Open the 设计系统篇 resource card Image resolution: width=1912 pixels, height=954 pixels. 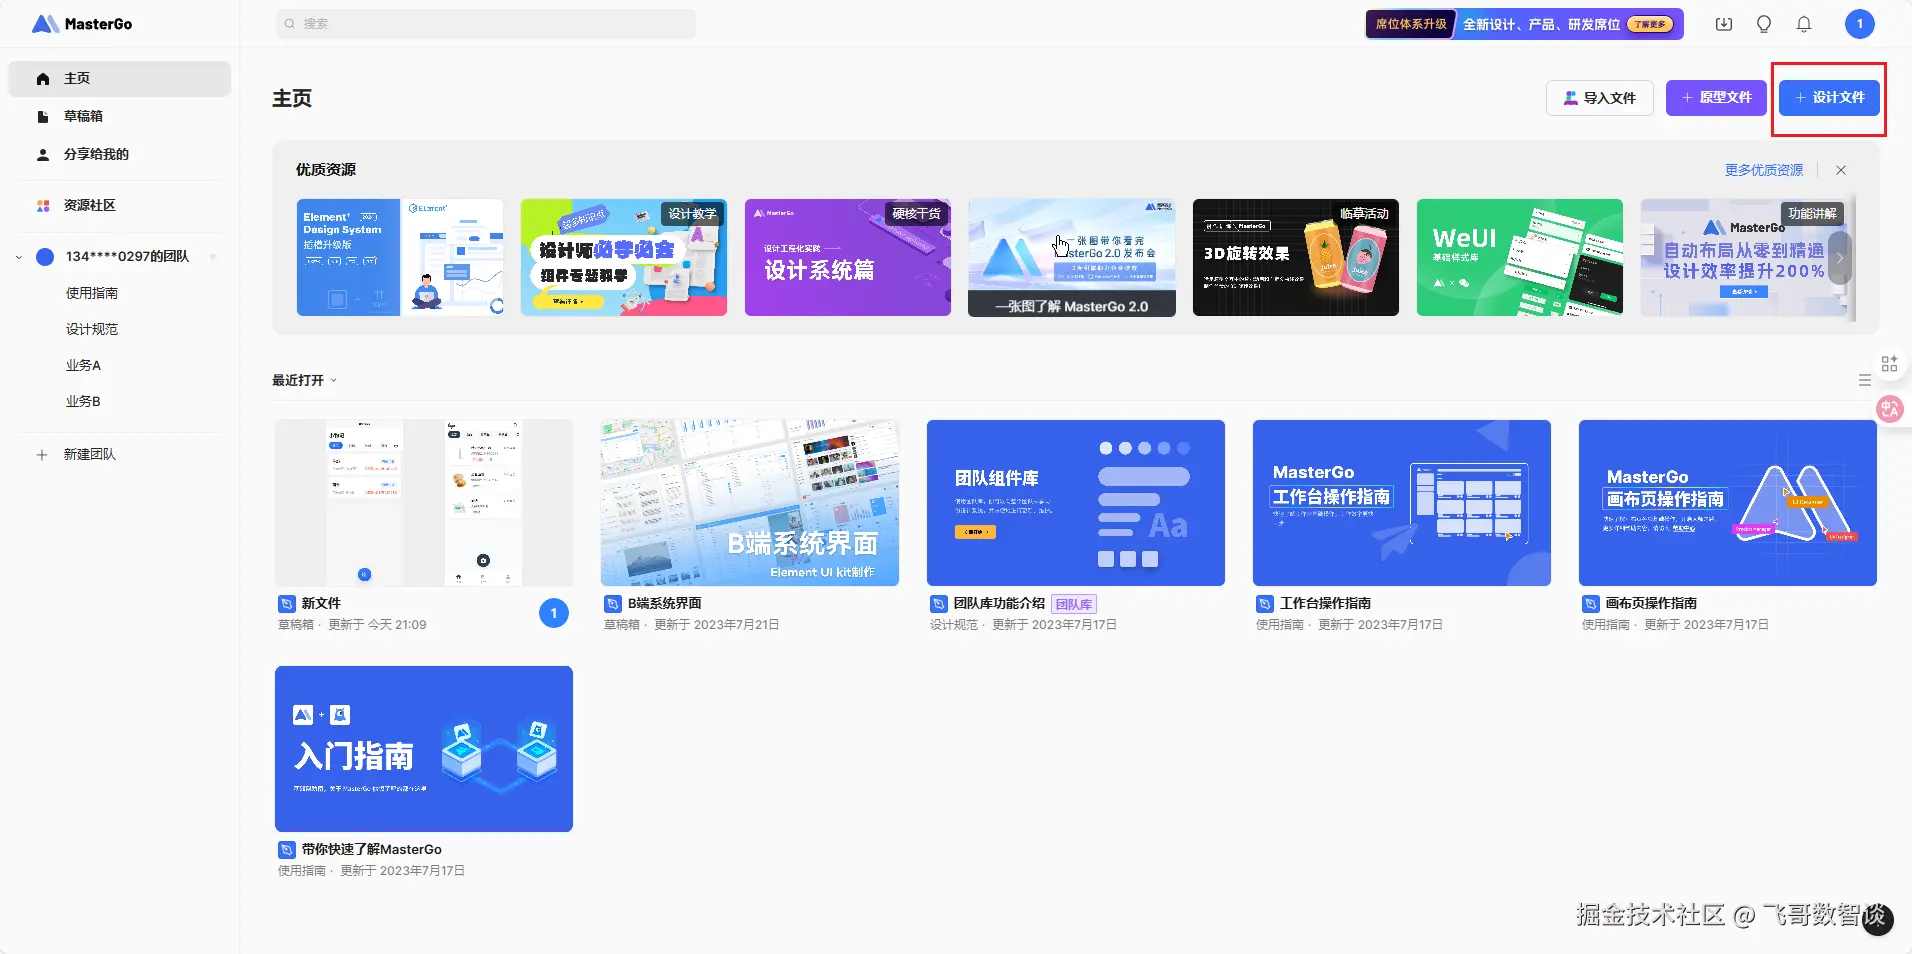[x=848, y=257]
